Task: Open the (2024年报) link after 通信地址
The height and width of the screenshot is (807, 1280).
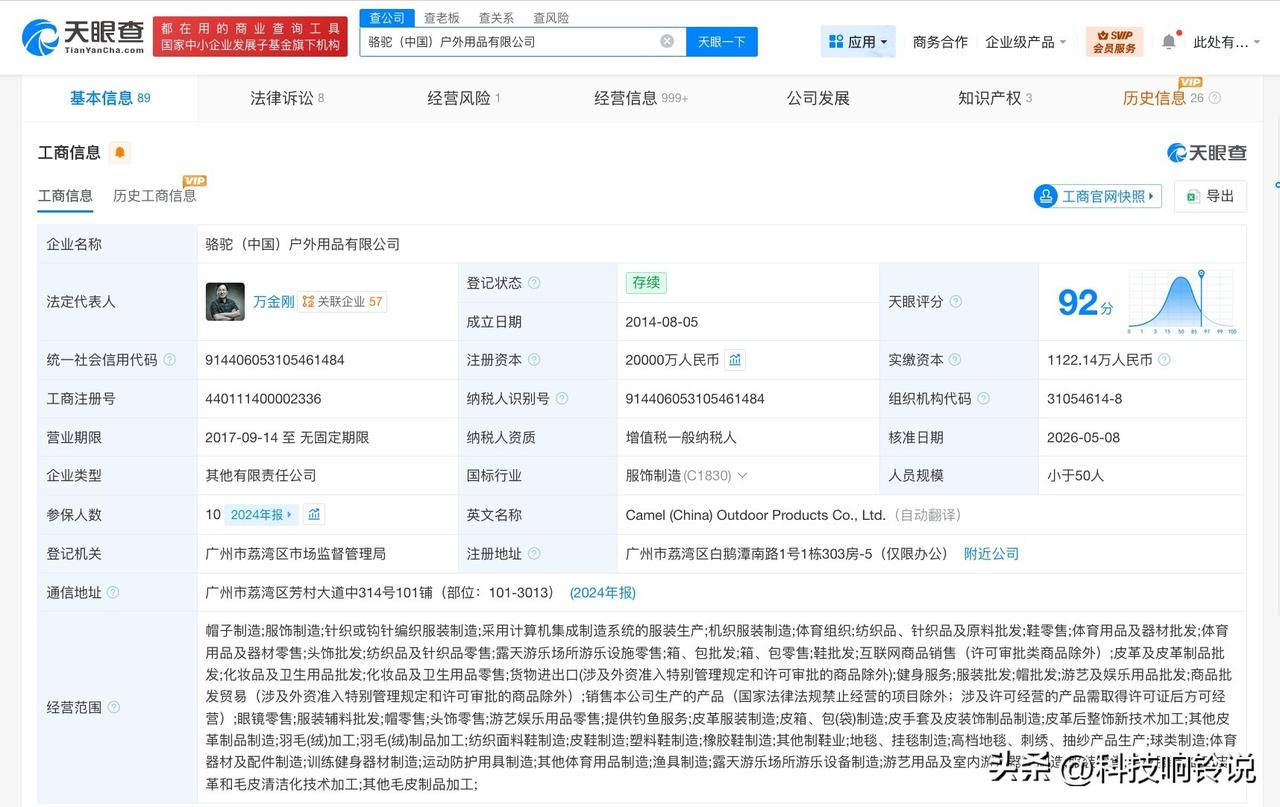Action: [x=603, y=593]
